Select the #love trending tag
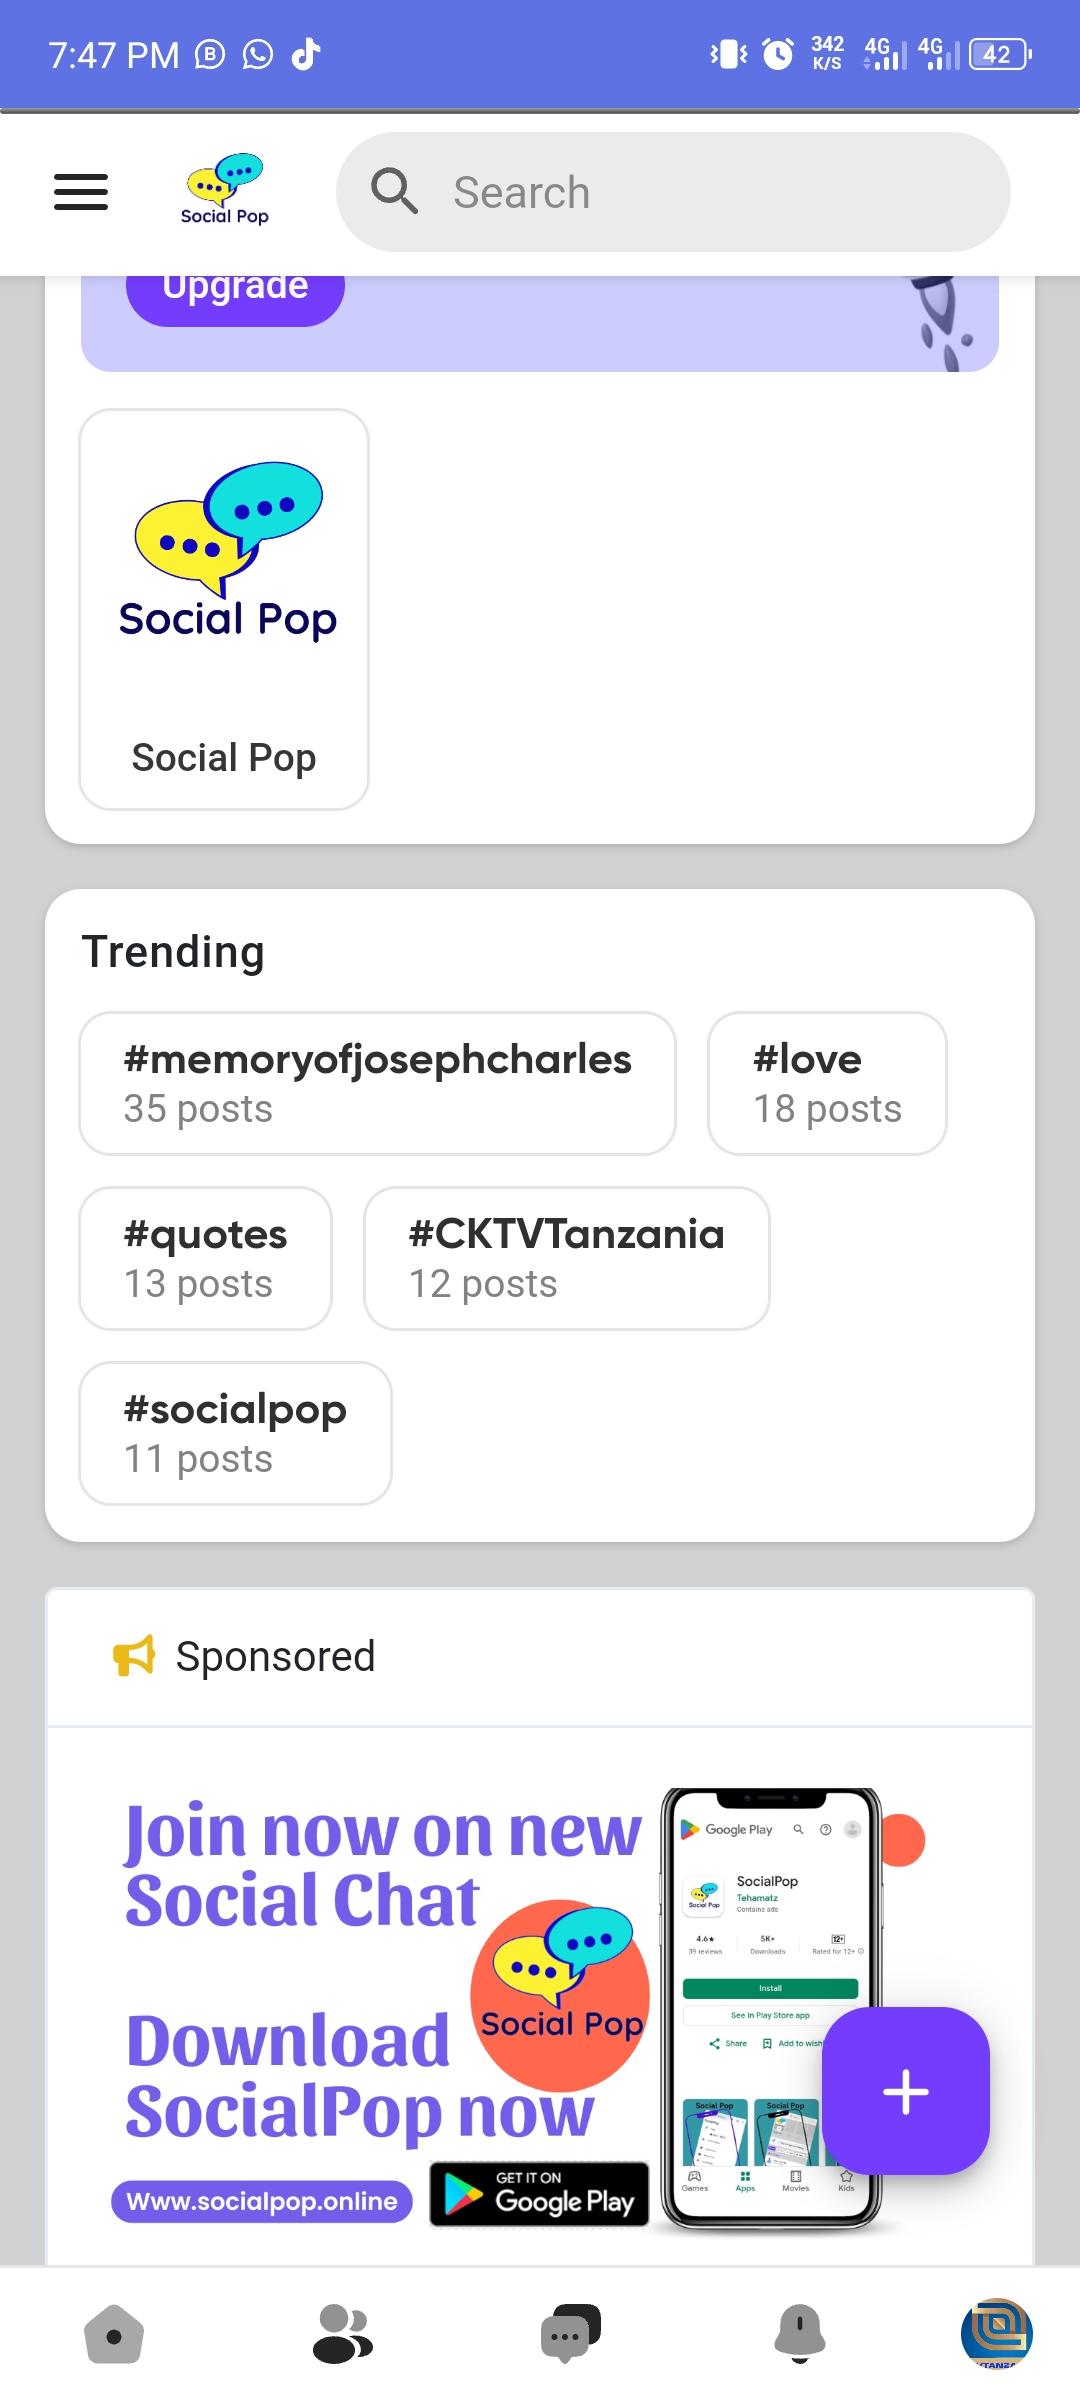Image resolution: width=1080 pixels, height=2400 pixels. tap(827, 1083)
